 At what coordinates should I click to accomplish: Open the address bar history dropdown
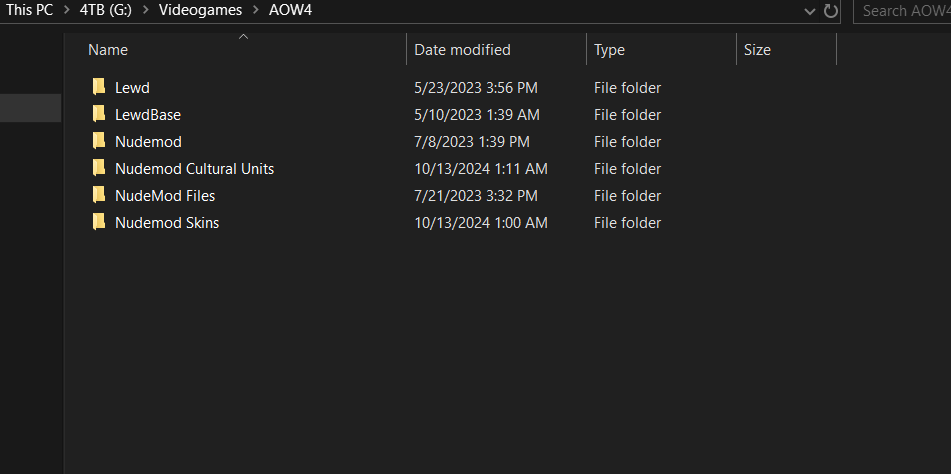click(x=810, y=11)
